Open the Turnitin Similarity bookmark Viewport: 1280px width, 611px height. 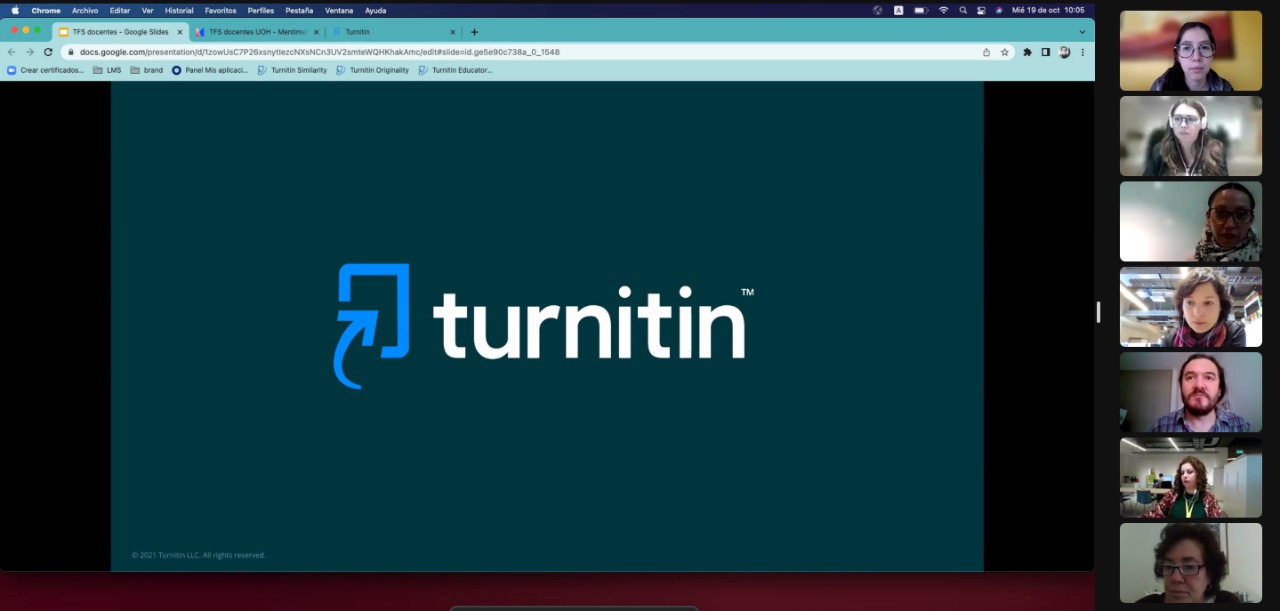292,70
